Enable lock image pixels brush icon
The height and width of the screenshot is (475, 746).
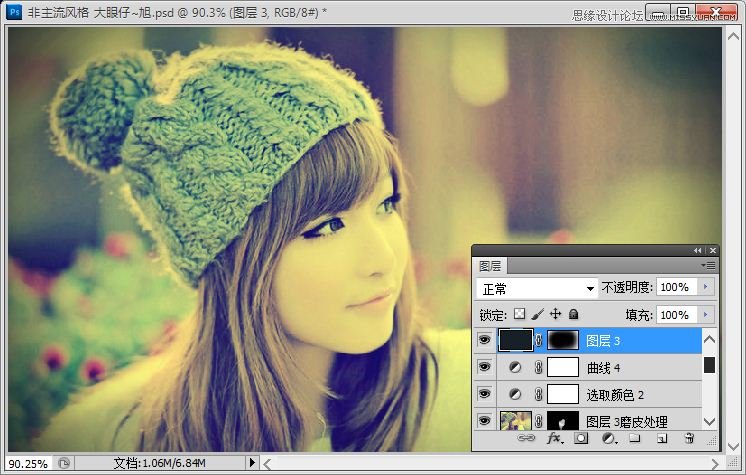coord(538,314)
